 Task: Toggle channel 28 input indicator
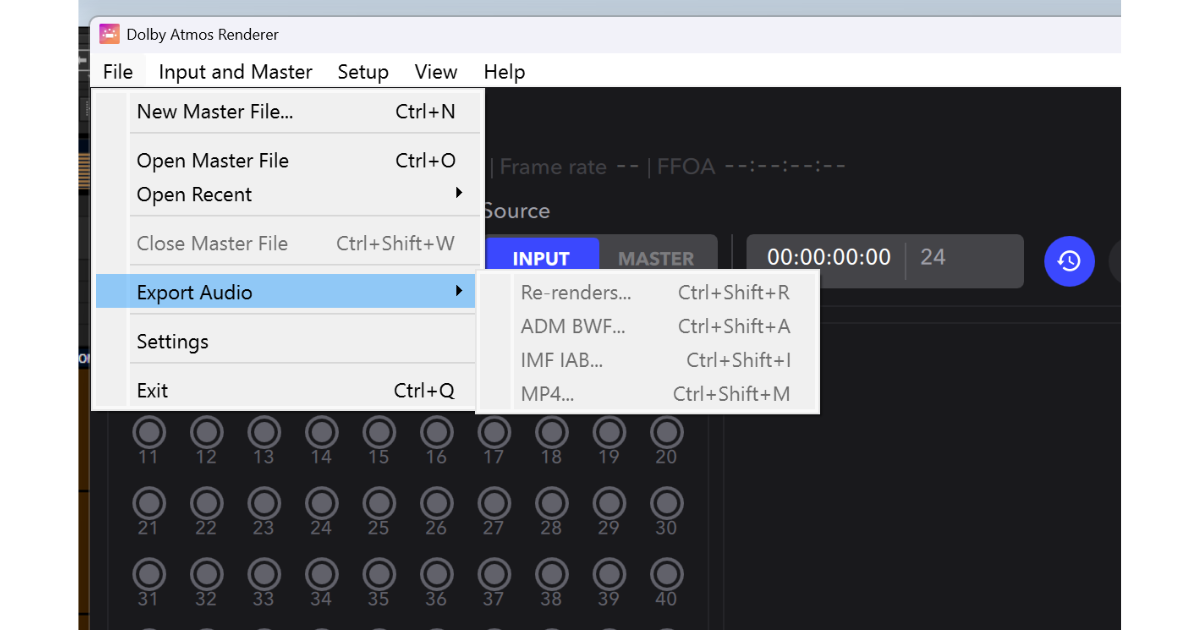[551, 502]
